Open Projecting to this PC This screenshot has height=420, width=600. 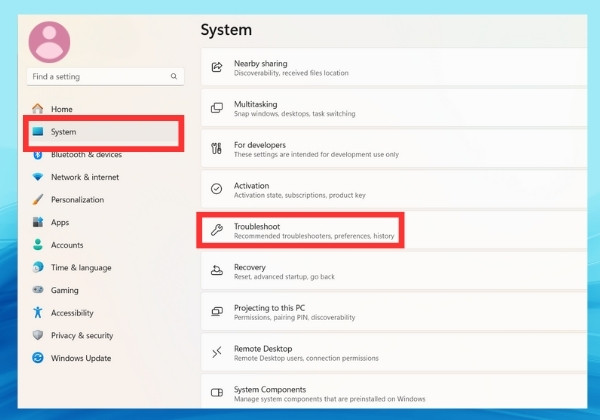coord(394,312)
